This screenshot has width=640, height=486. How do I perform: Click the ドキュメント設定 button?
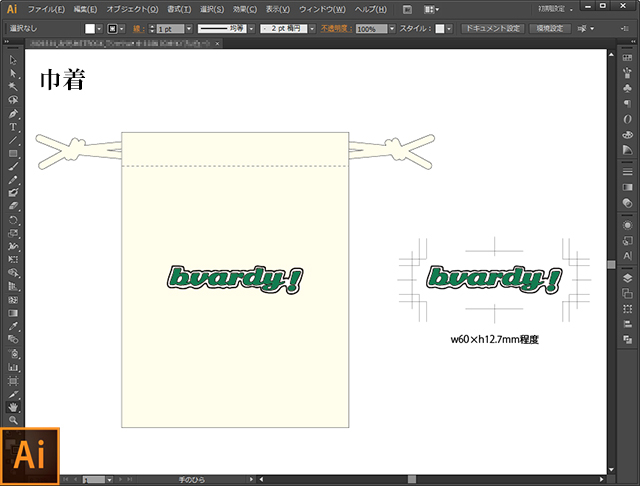coord(493,29)
